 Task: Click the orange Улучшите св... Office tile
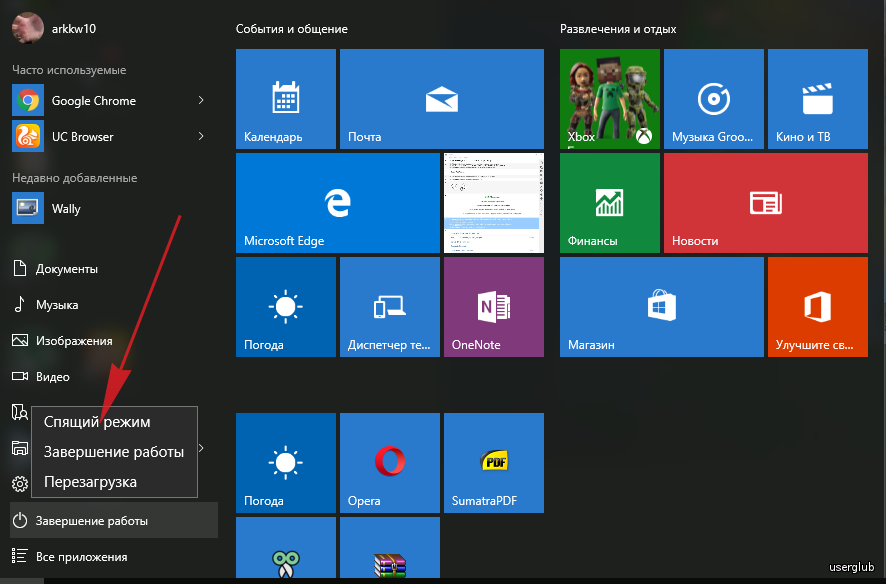(x=818, y=307)
